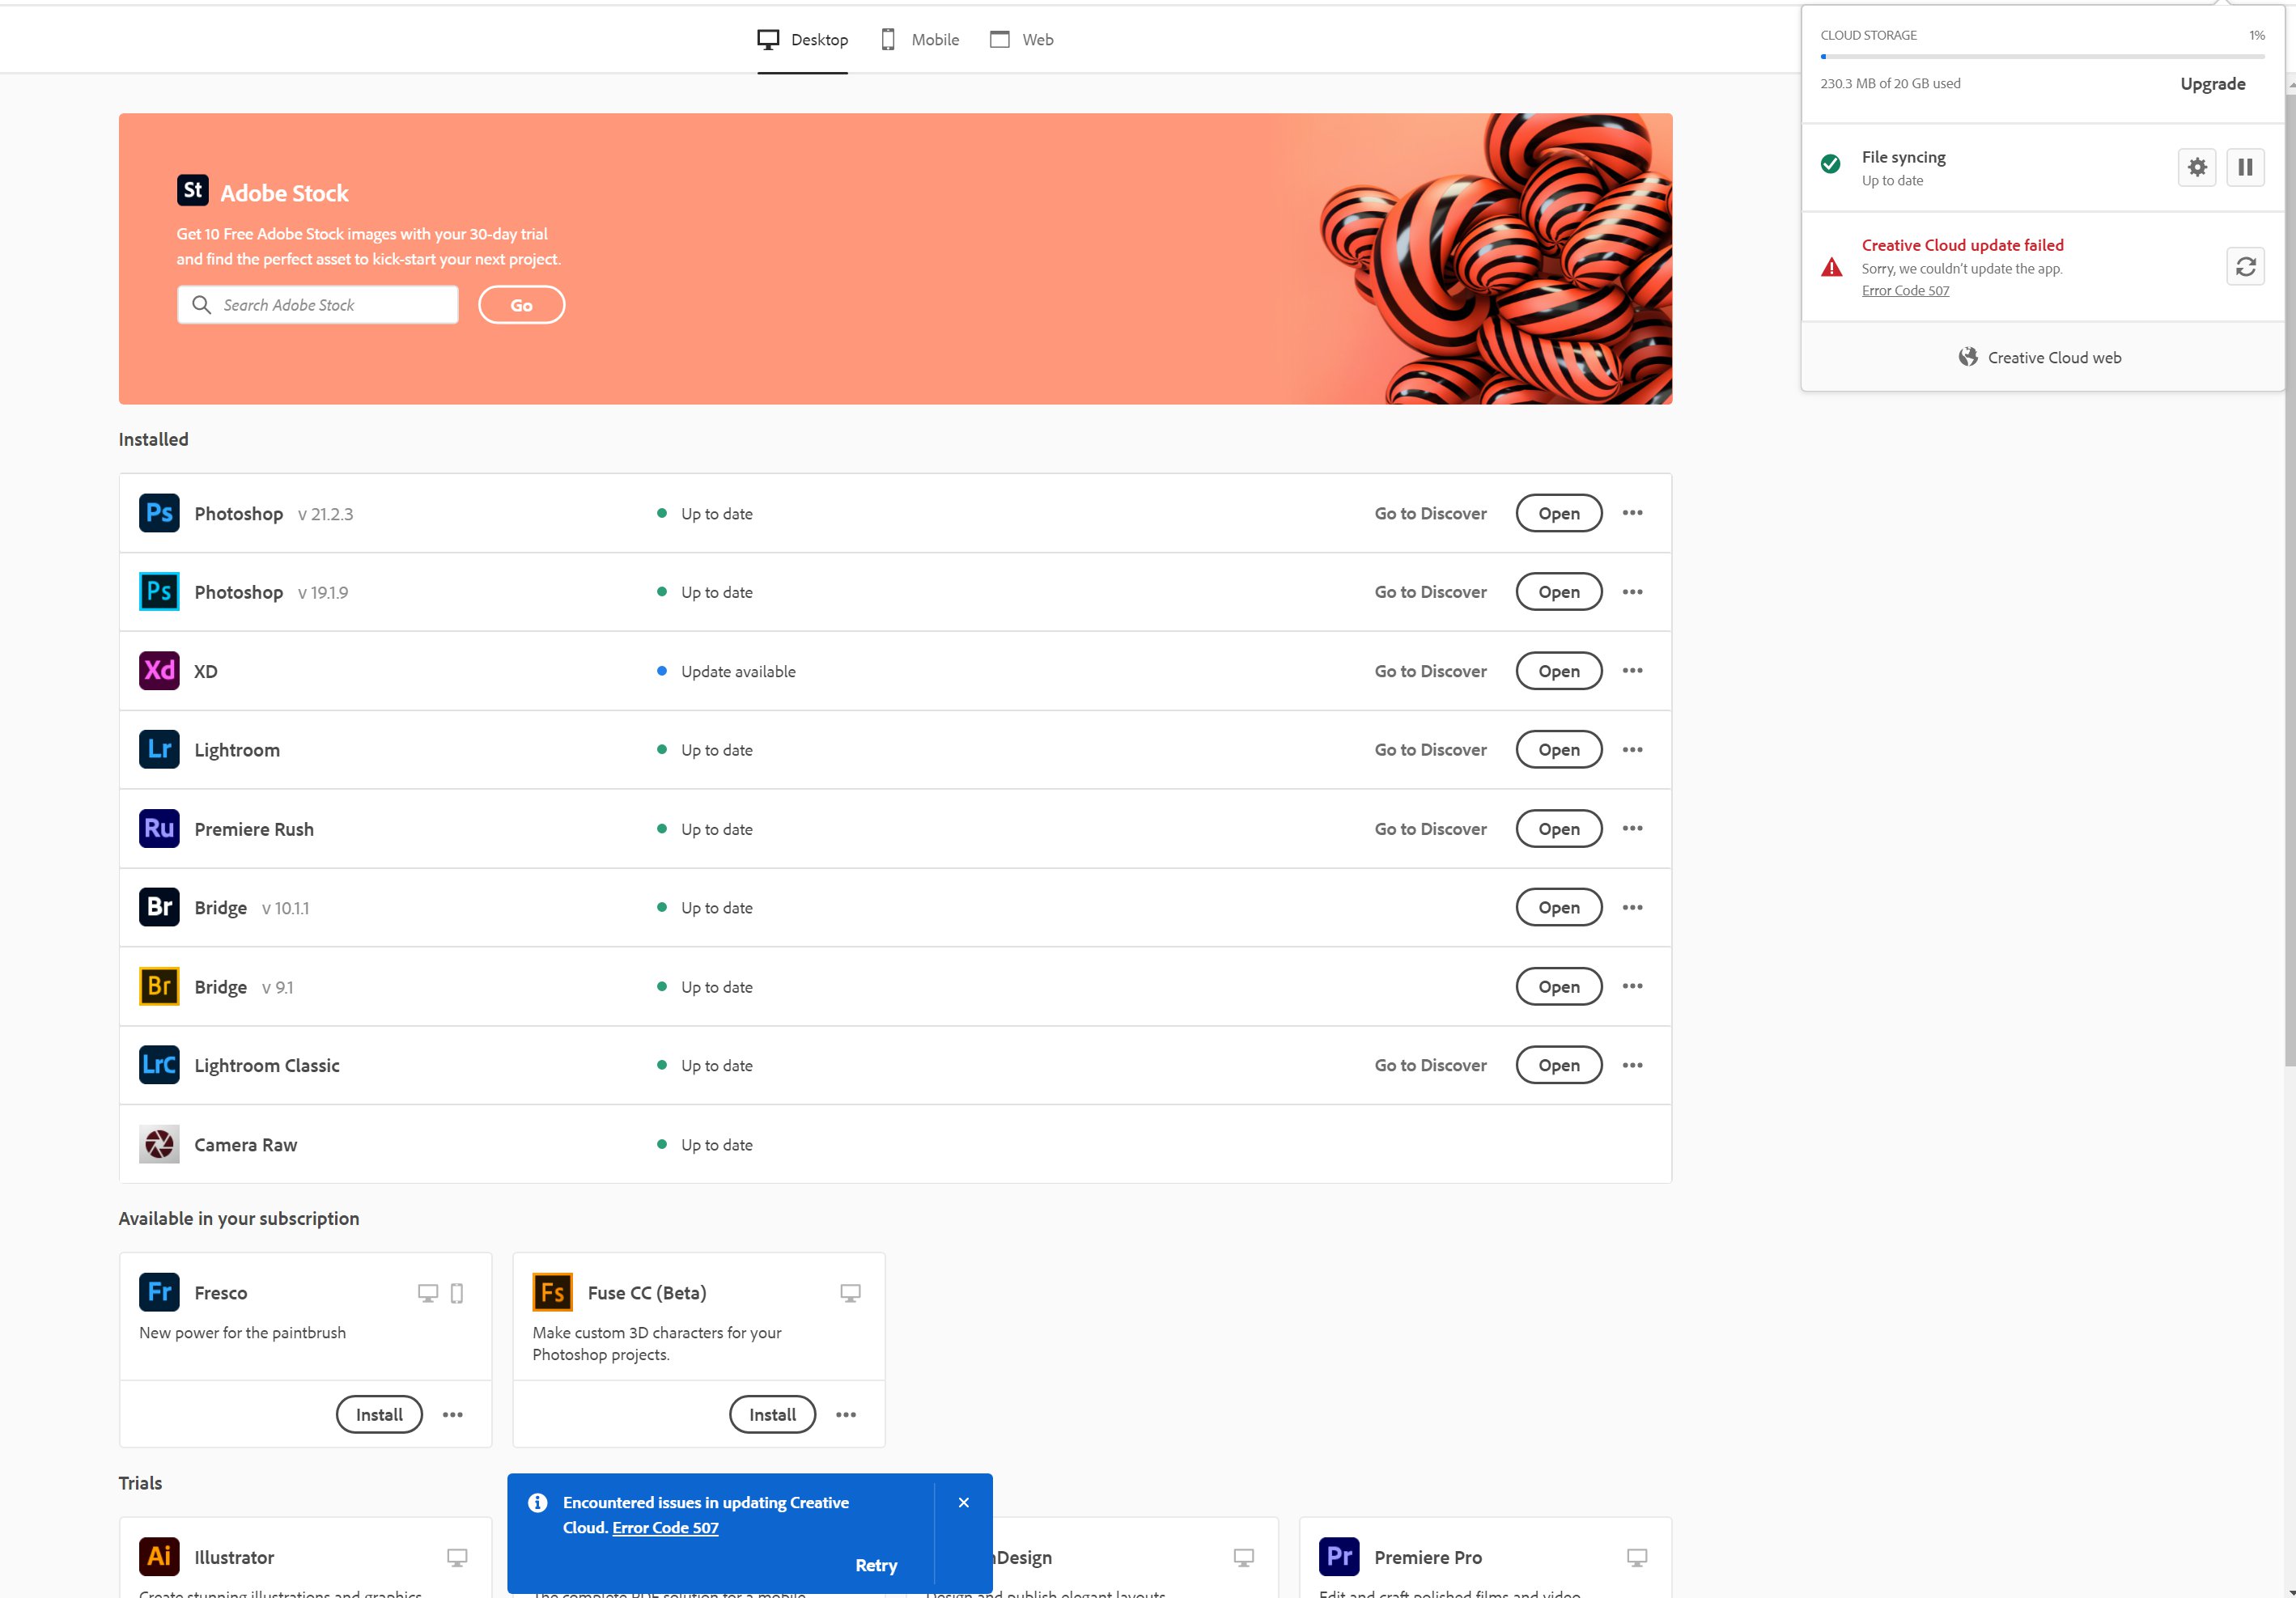The width and height of the screenshot is (2296, 1598).
Task: Open the more options menu for Photoshop v 19.1.9
Action: point(1632,591)
